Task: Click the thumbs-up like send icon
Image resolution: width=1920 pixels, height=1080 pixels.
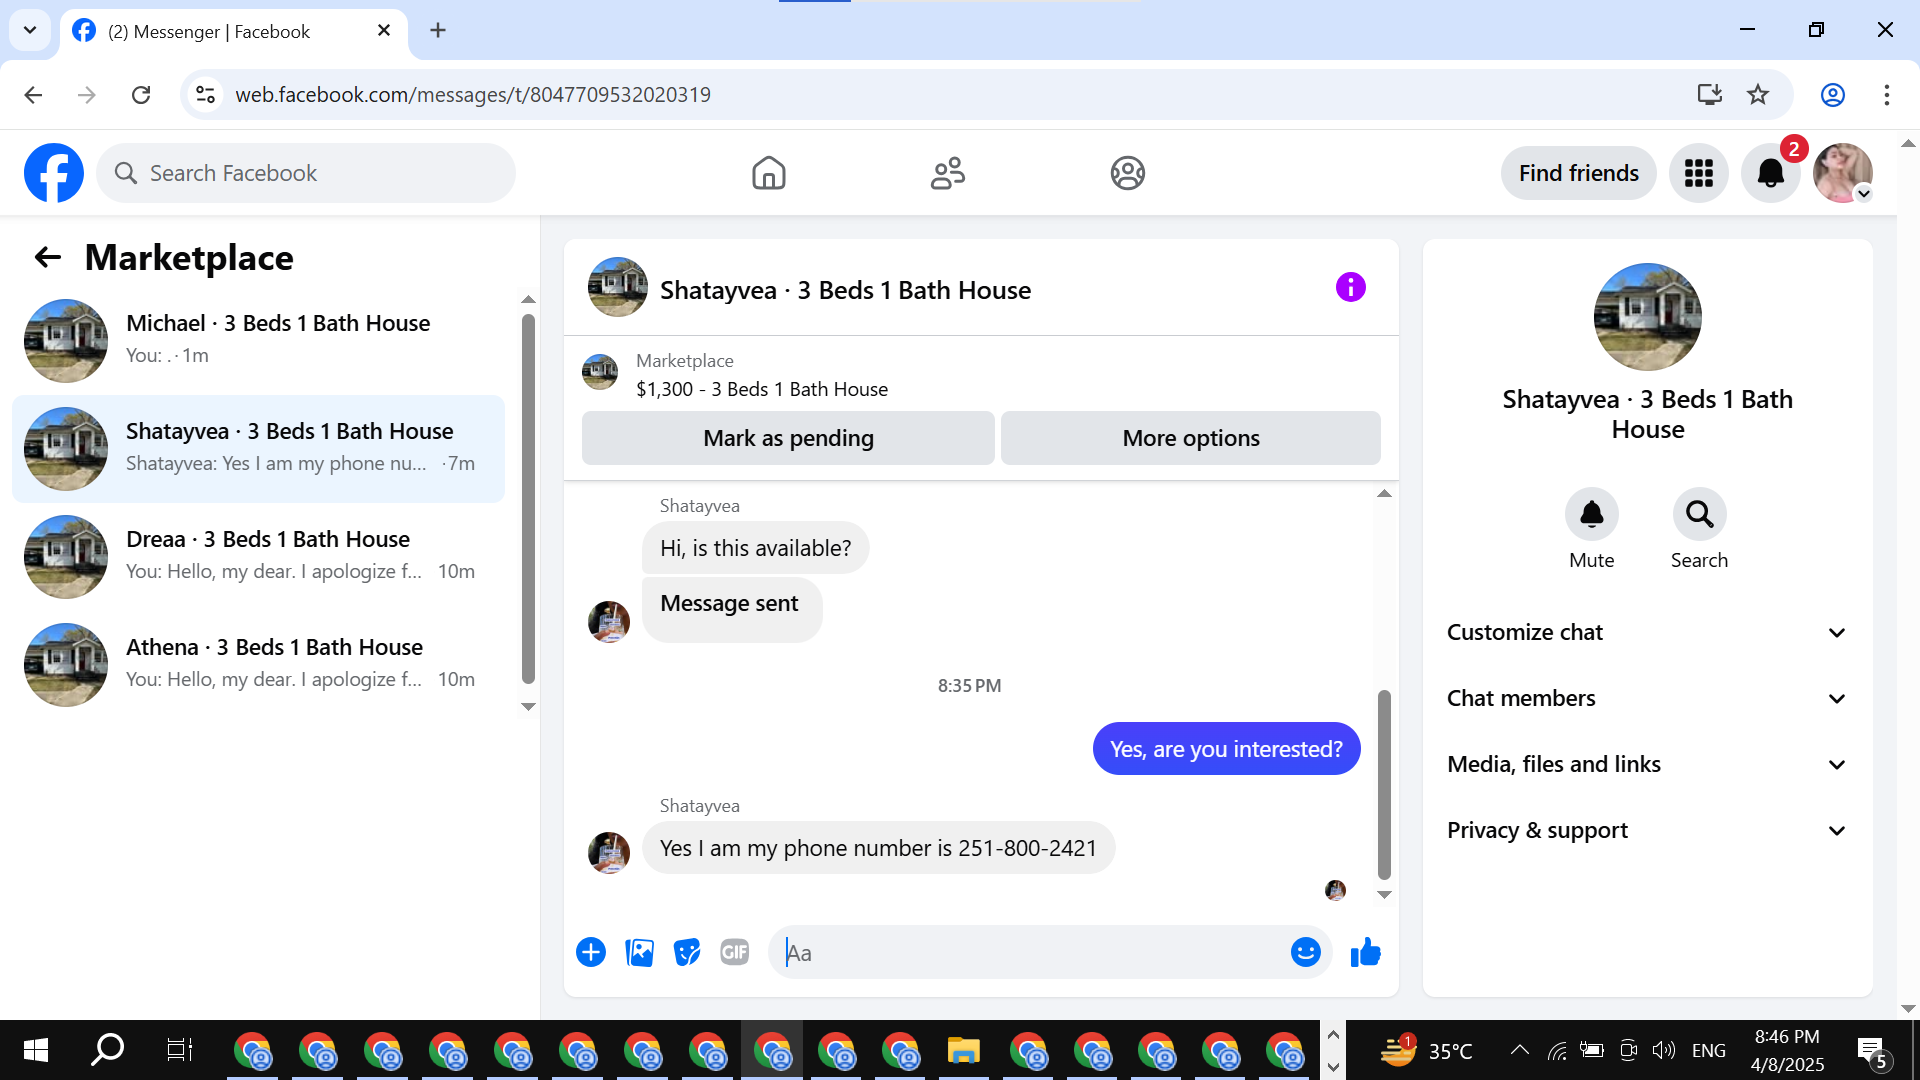Action: click(x=1365, y=953)
